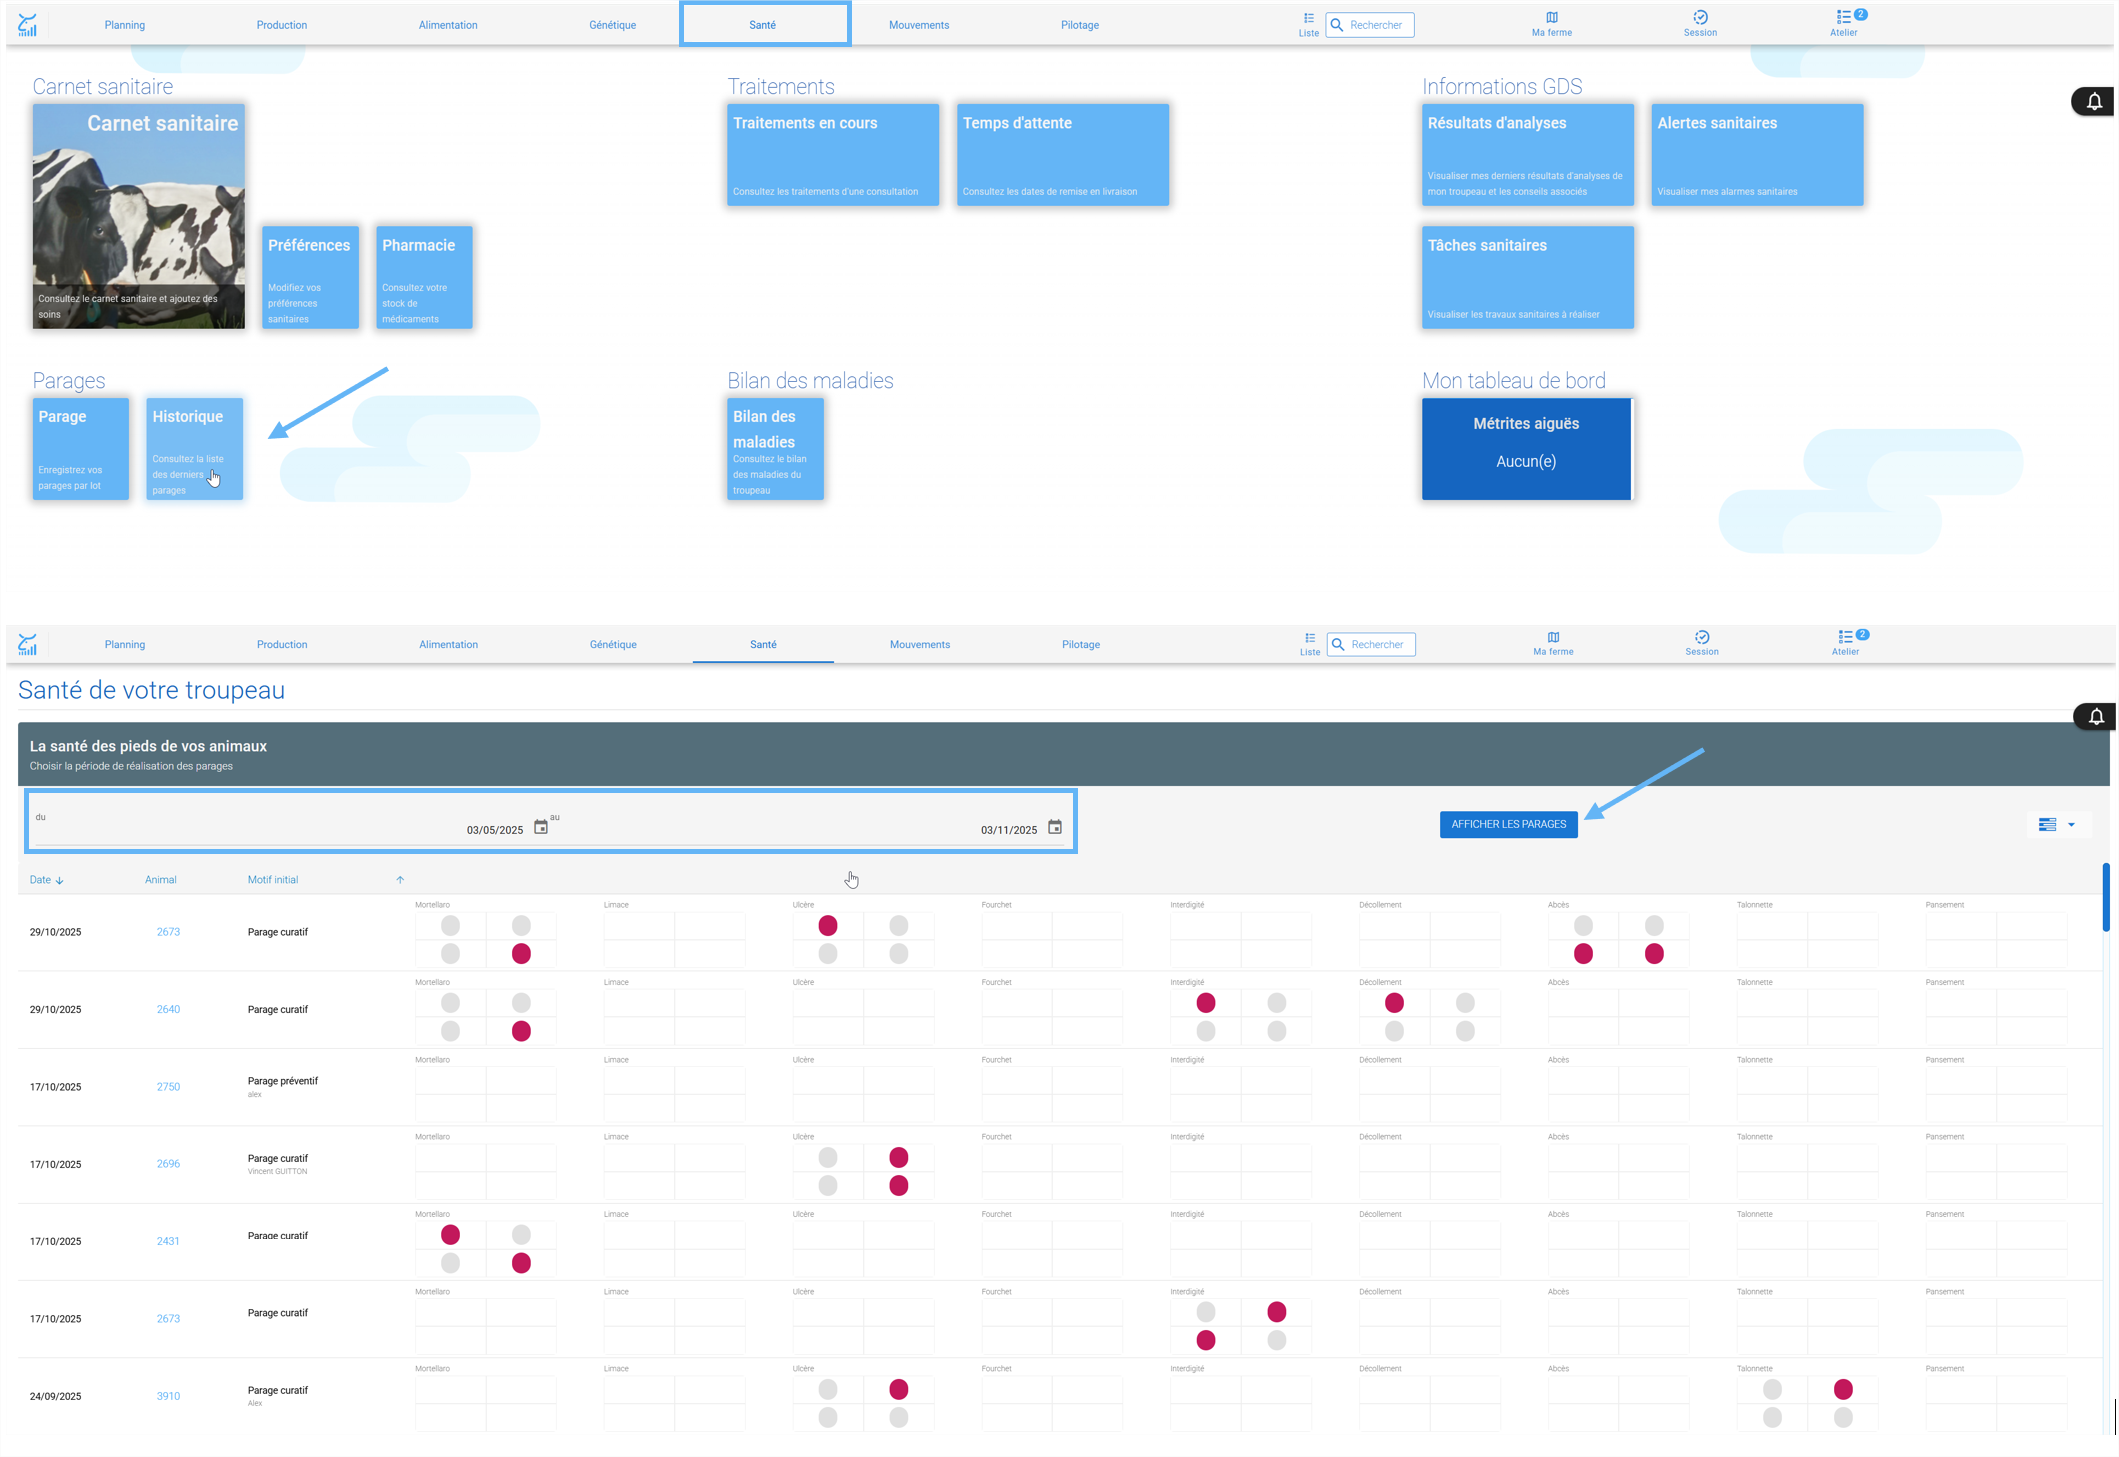Open animal 3910 link

coord(168,1397)
